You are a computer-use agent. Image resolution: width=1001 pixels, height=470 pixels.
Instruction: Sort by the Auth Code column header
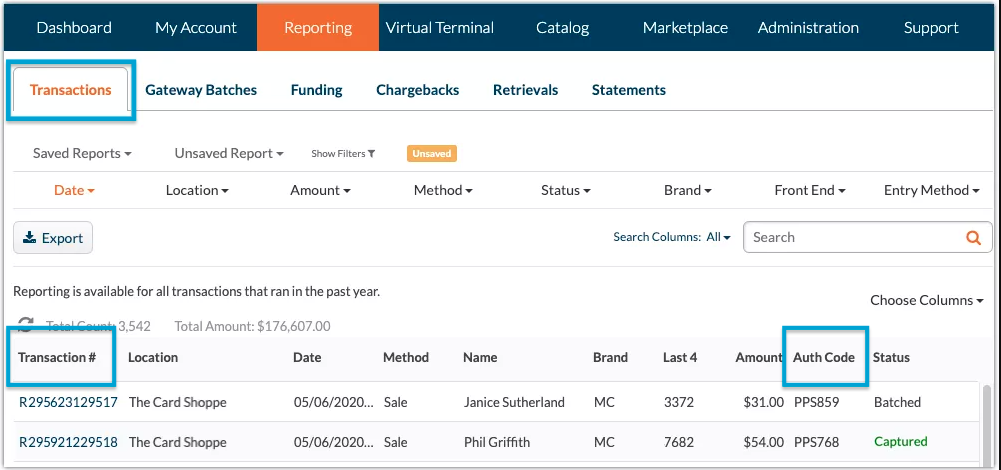click(824, 357)
